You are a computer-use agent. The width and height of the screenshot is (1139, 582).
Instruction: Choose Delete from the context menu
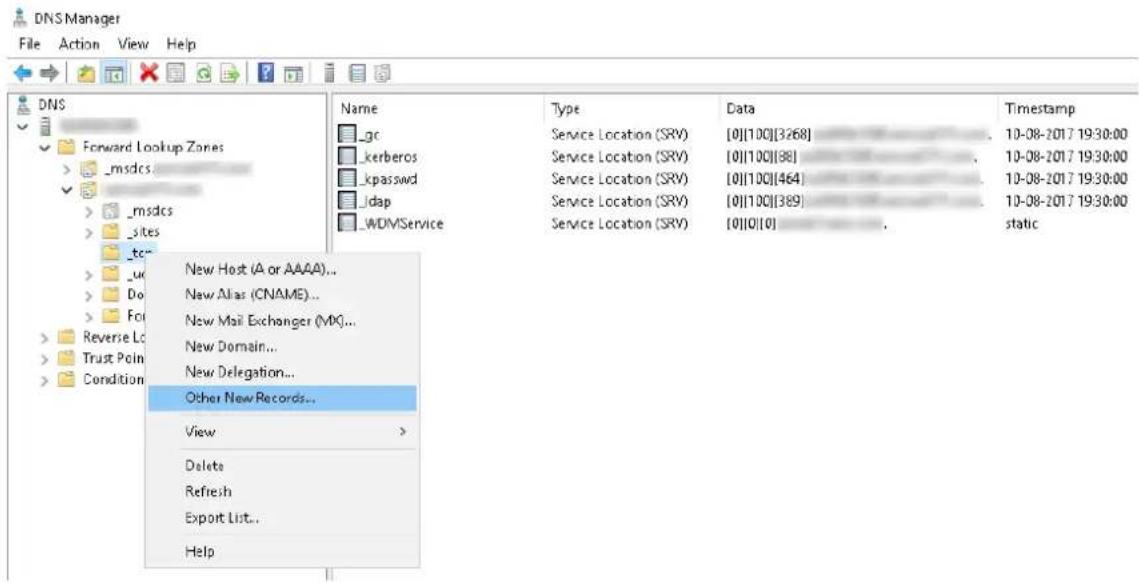coord(282,466)
